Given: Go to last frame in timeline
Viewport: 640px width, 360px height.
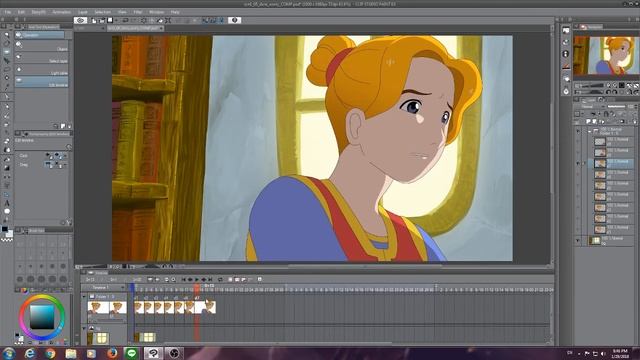Looking at the screenshot, I should [210, 280].
